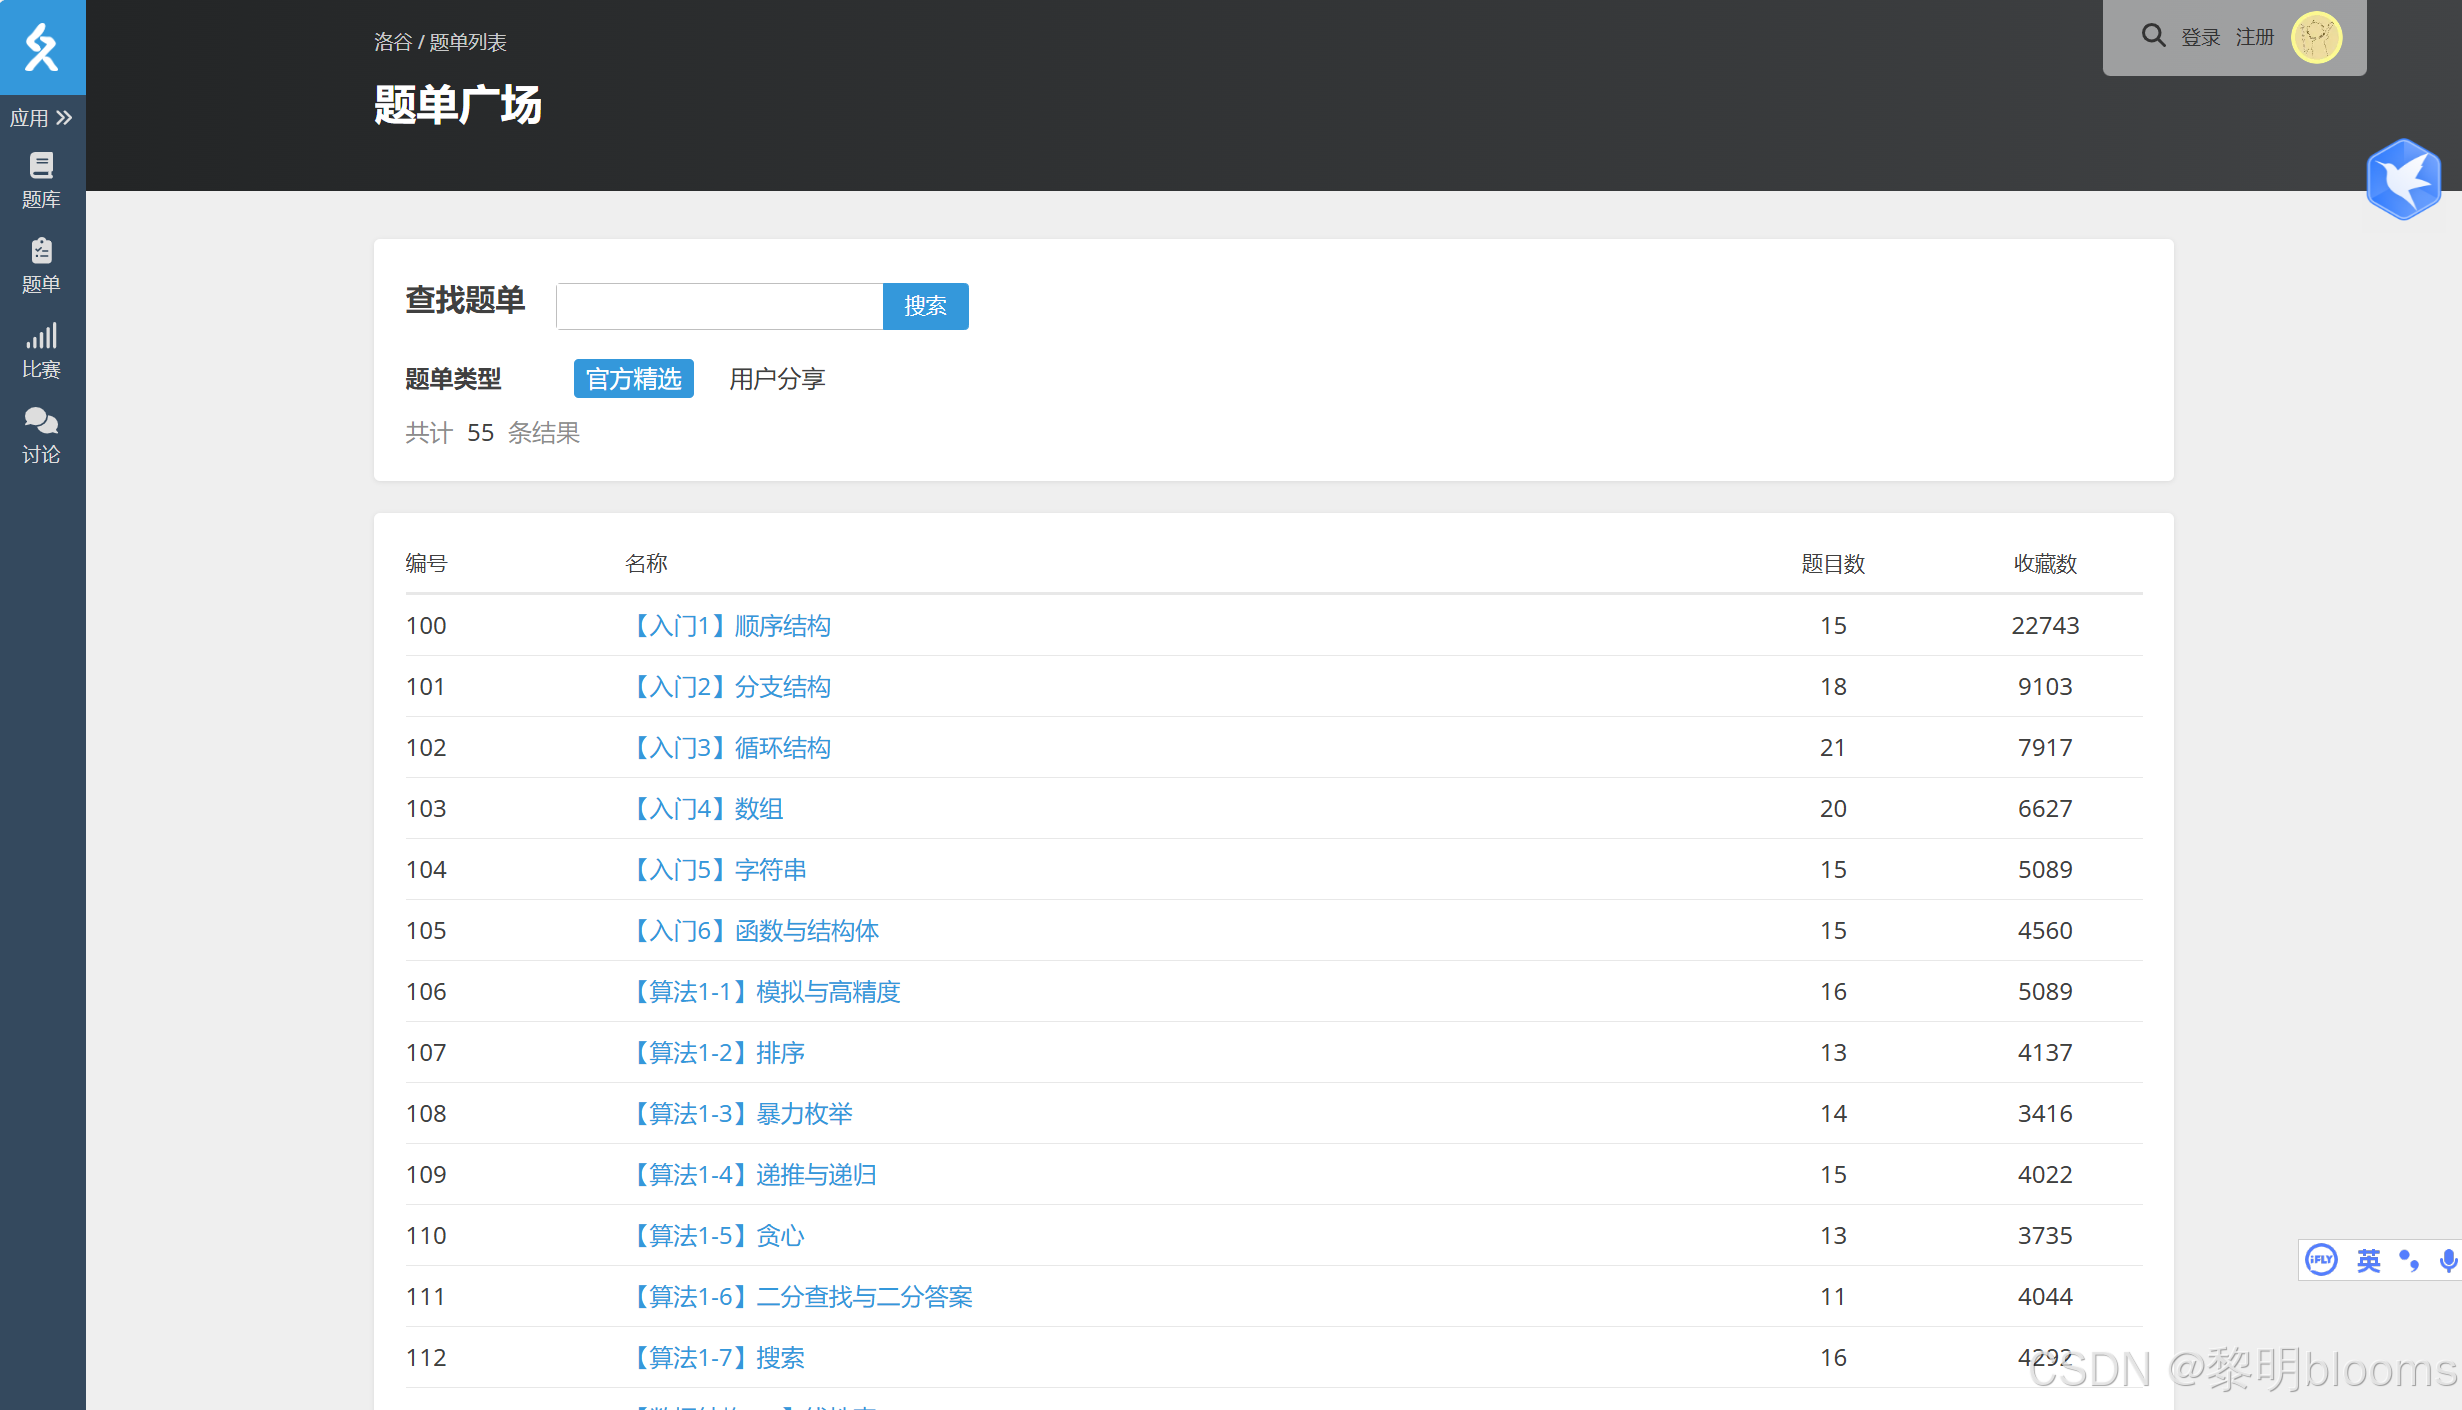Open 【算法1-4】递推与递归 problem list
This screenshot has width=2462, height=1410.
click(x=753, y=1175)
